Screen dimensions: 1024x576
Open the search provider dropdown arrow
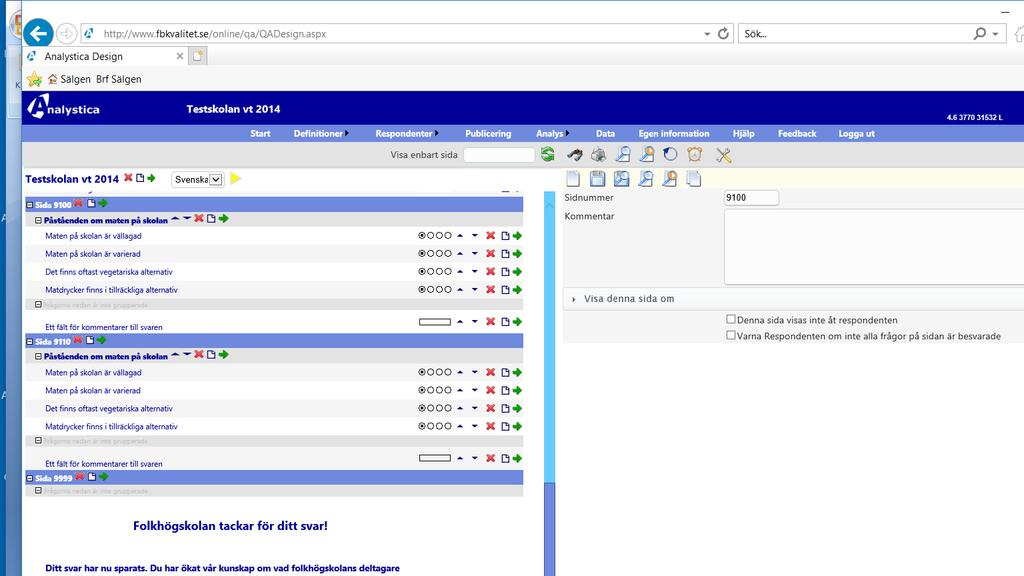point(995,34)
